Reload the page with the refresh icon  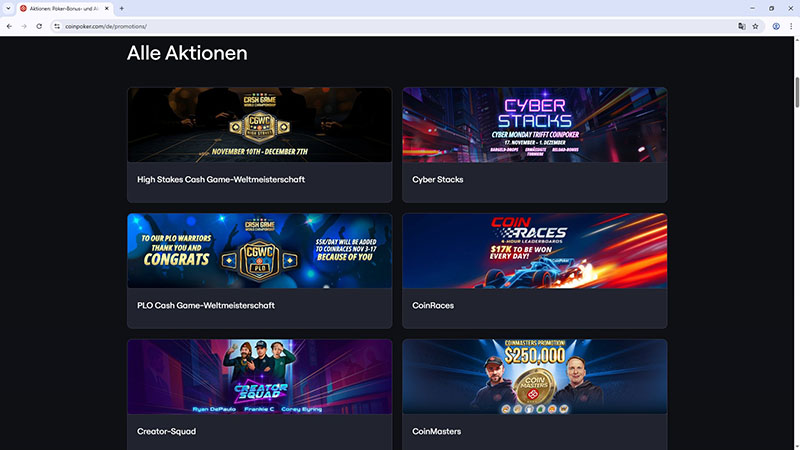click(39, 26)
